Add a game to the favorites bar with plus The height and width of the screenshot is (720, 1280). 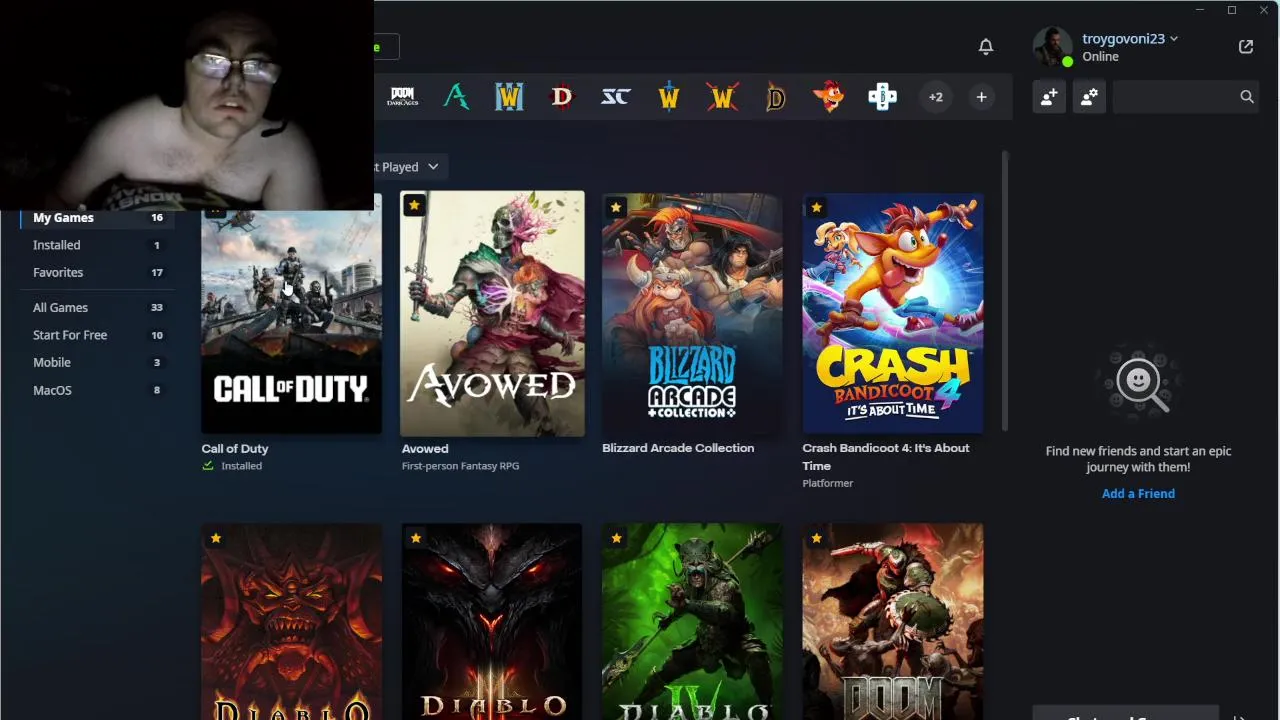pos(982,97)
